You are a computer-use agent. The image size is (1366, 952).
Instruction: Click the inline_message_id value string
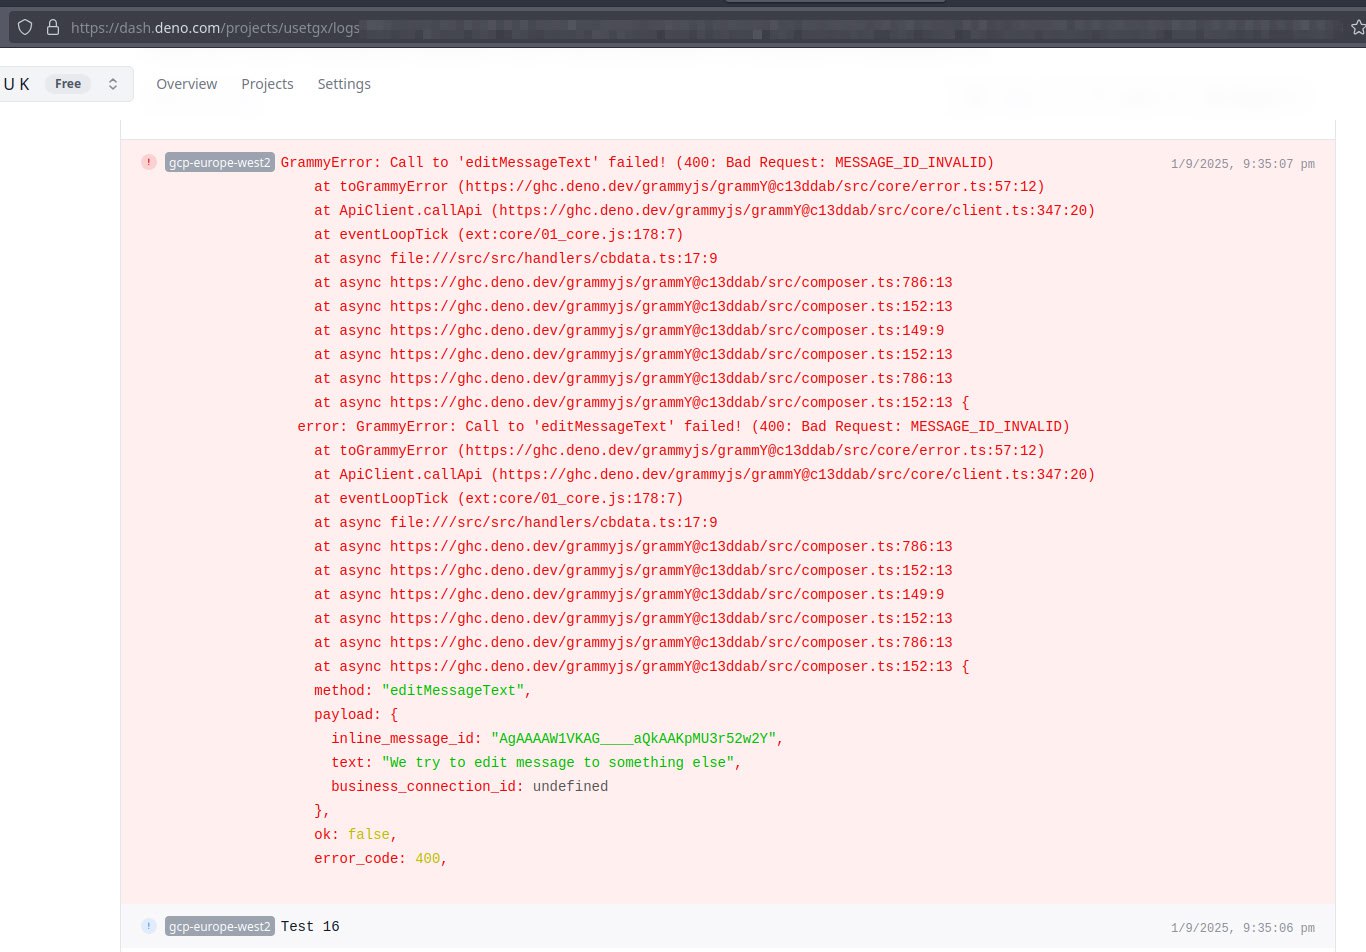tap(633, 738)
